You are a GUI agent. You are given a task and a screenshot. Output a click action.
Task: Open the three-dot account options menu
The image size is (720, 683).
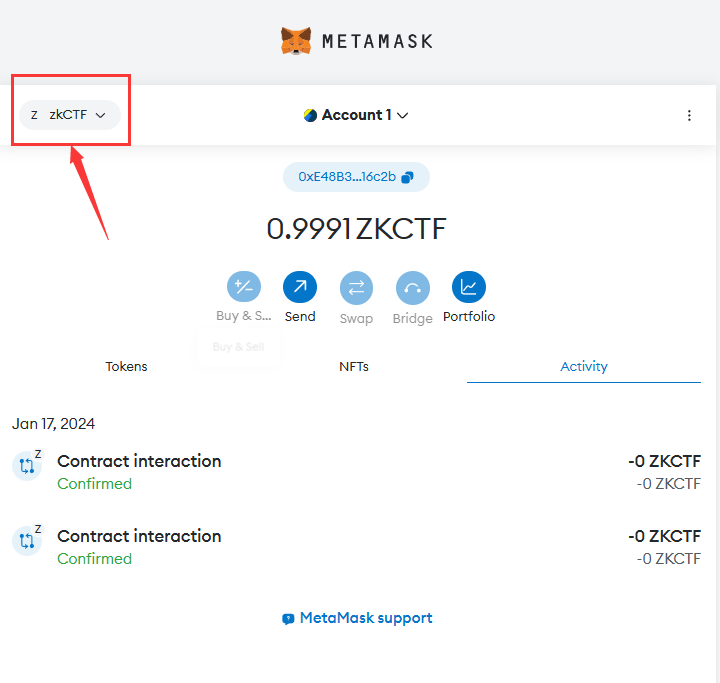(x=689, y=115)
